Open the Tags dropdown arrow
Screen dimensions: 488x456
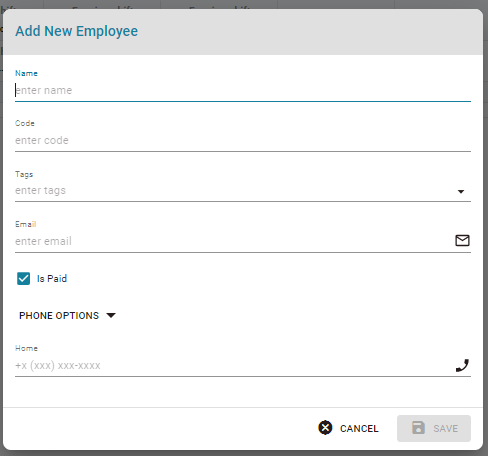coord(461,191)
